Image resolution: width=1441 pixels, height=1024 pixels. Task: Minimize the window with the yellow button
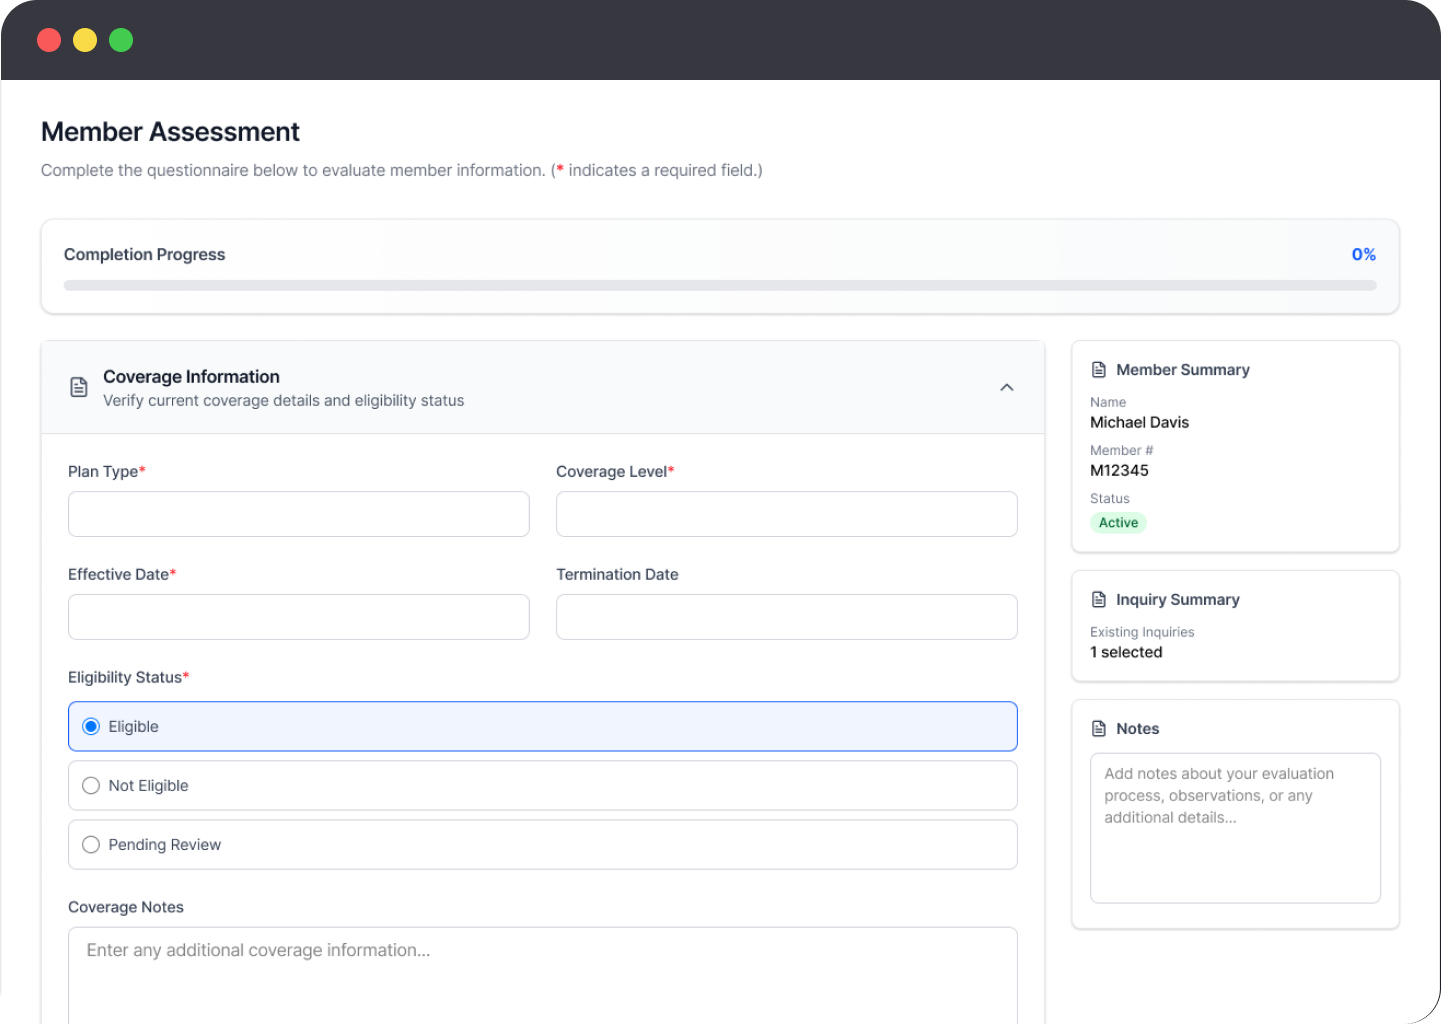coord(85,40)
